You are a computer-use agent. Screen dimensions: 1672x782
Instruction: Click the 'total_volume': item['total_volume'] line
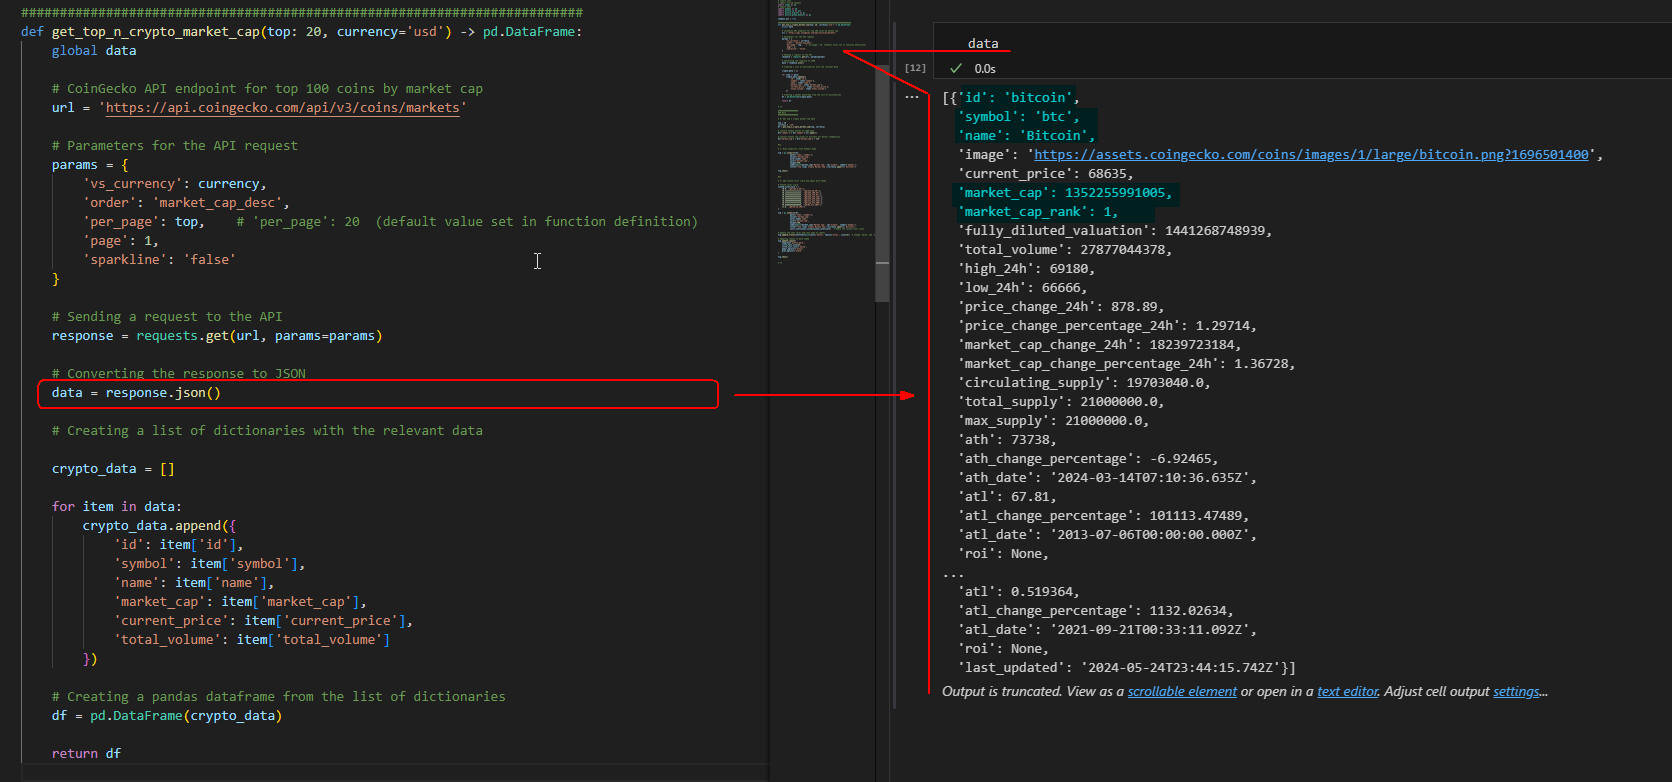[x=252, y=640]
